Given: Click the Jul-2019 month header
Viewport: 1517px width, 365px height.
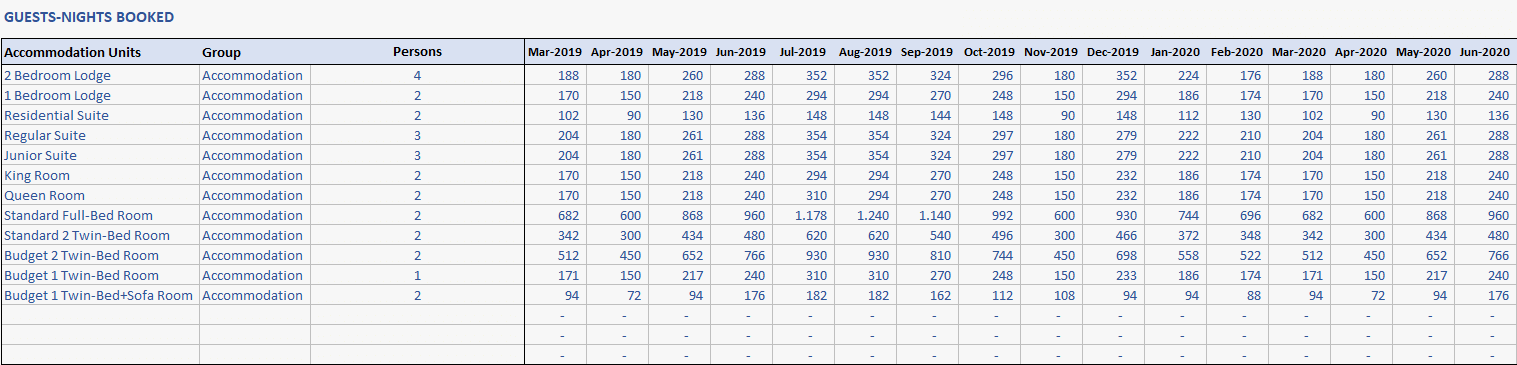Looking at the screenshot, I should click(x=802, y=52).
